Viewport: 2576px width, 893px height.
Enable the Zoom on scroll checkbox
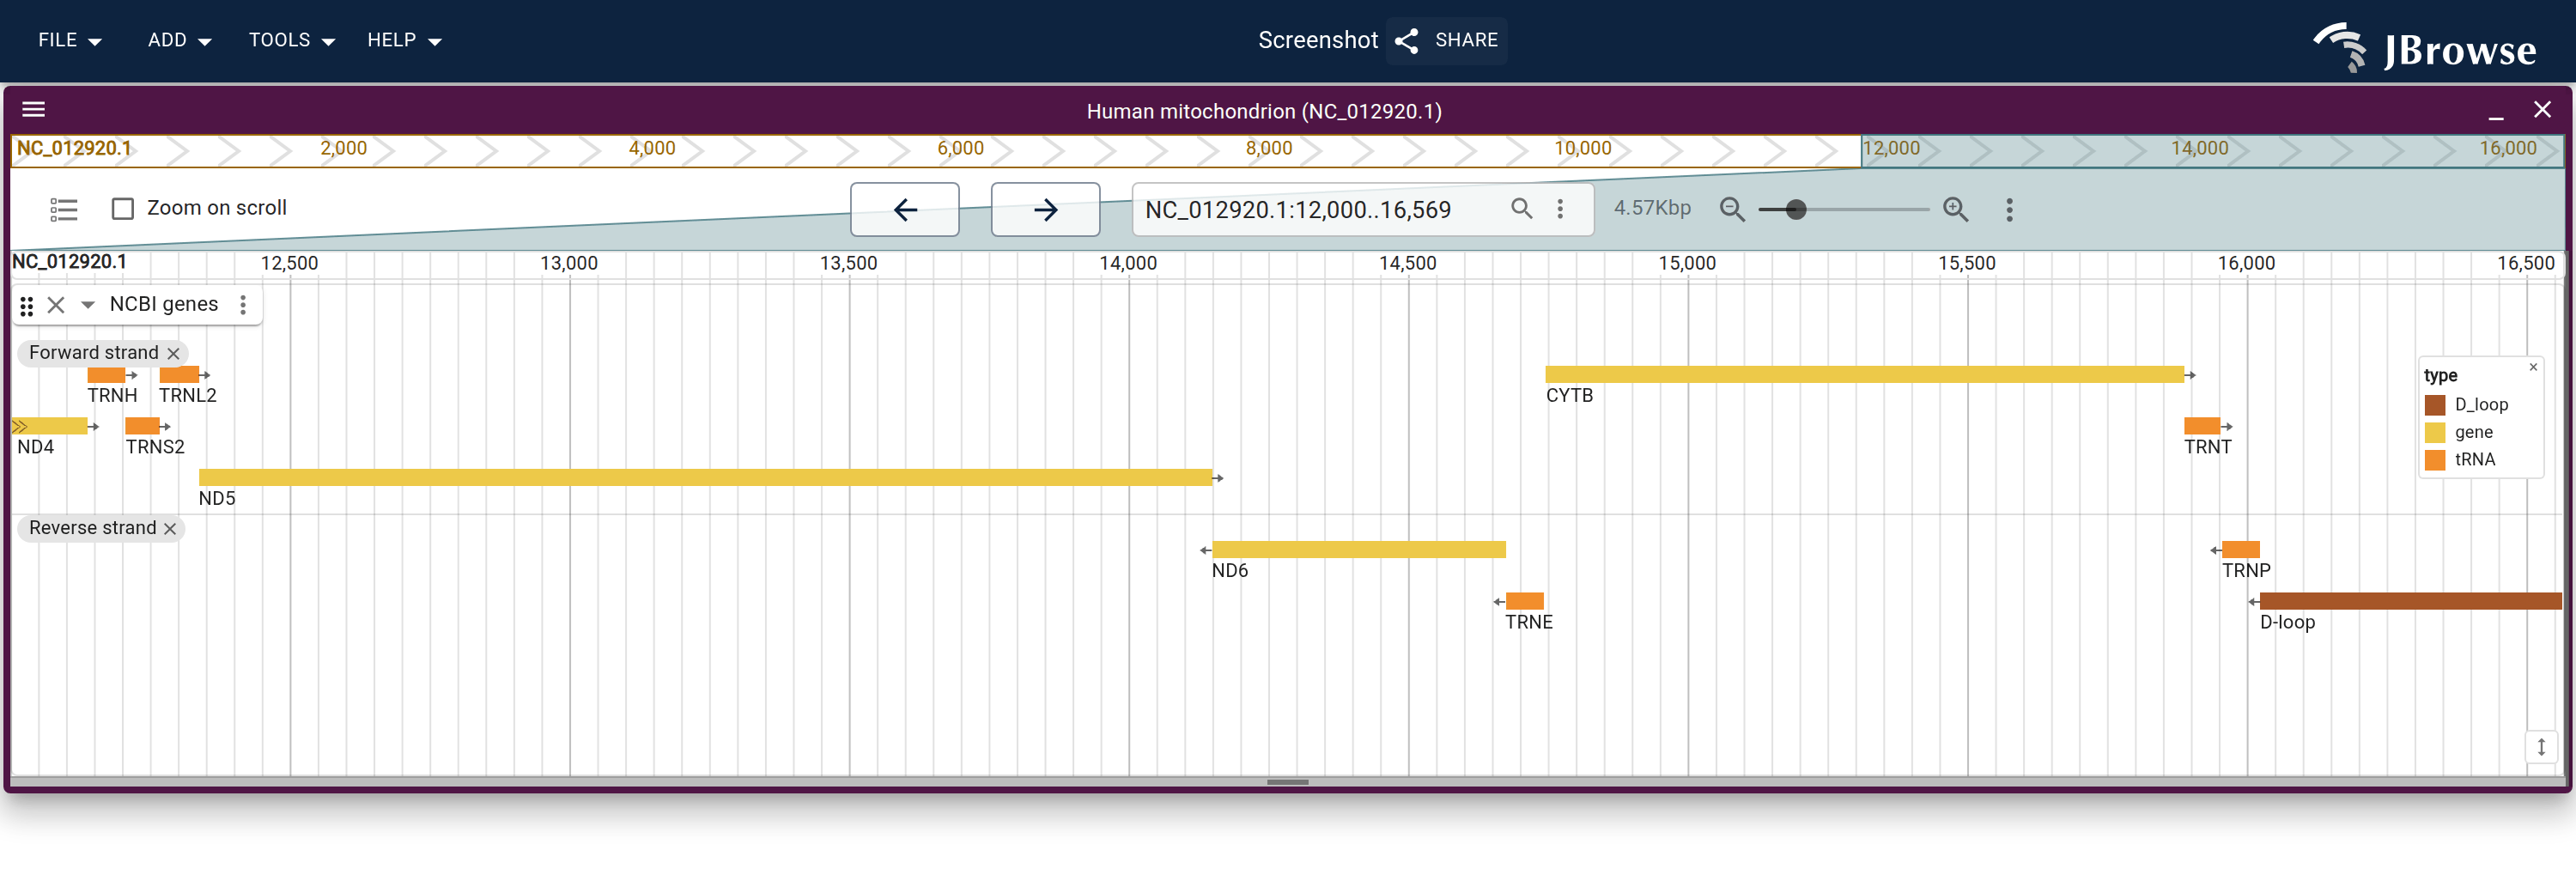[x=123, y=208]
